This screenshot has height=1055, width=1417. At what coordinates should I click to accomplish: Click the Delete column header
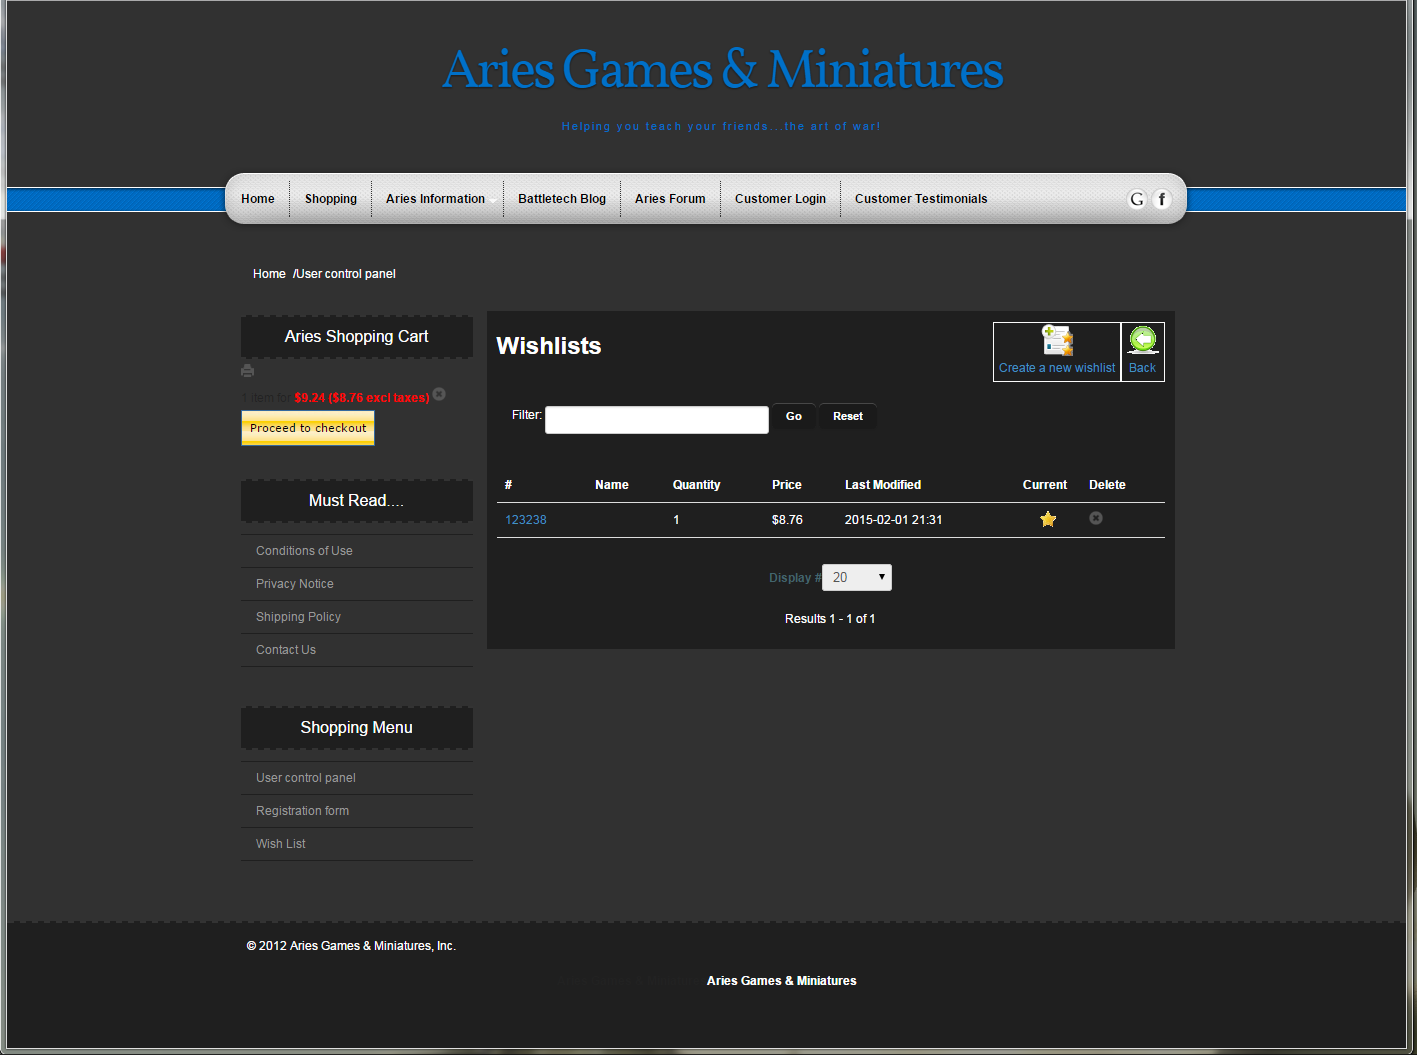1107,485
